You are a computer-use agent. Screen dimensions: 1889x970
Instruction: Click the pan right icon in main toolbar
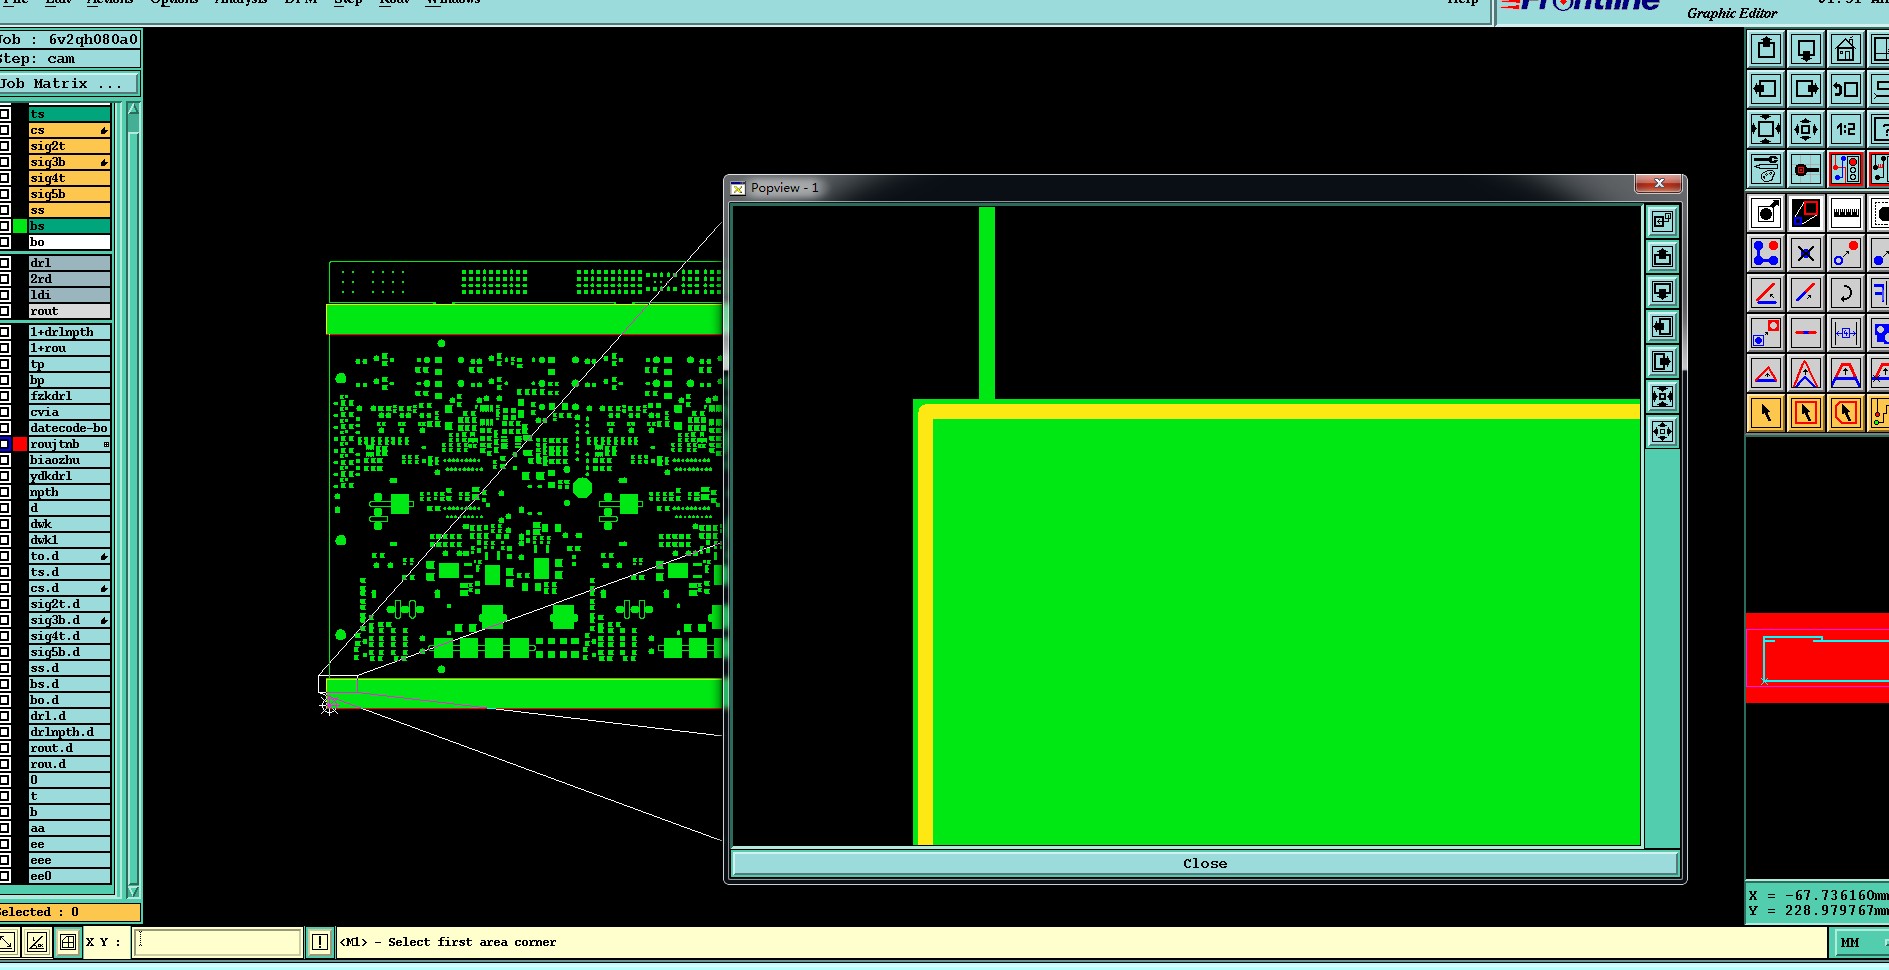pos(1806,89)
